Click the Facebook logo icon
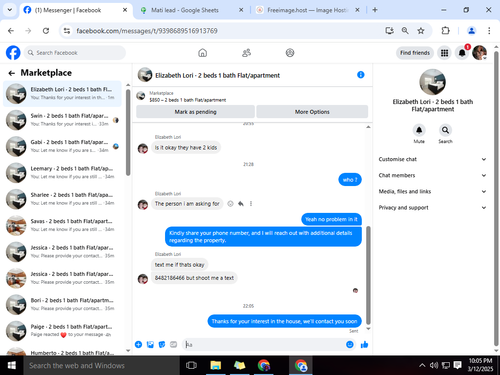Screen dimensions: 500x375 coord(13,53)
